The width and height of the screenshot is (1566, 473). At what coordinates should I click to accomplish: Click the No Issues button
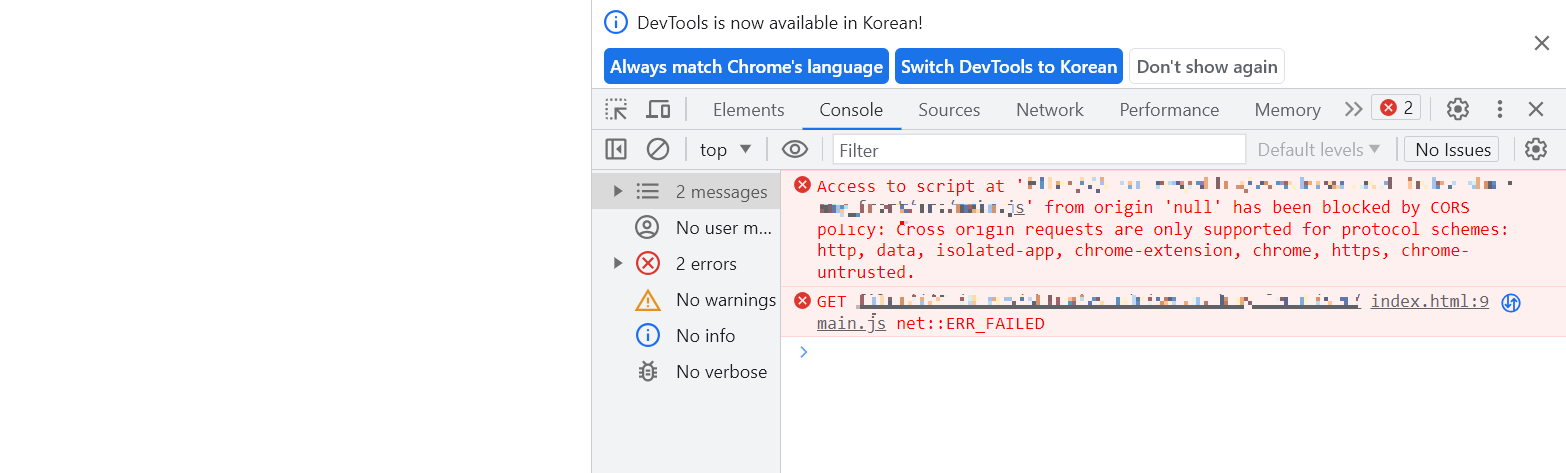coord(1452,149)
